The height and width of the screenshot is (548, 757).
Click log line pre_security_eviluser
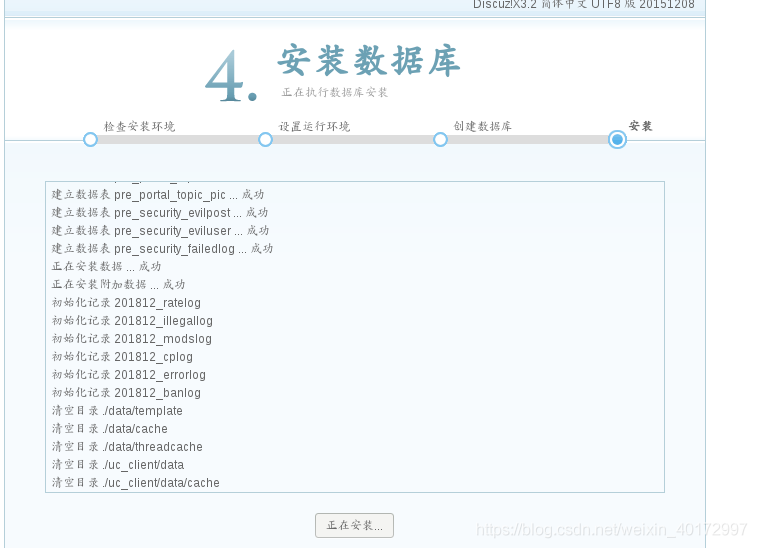tap(160, 230)
